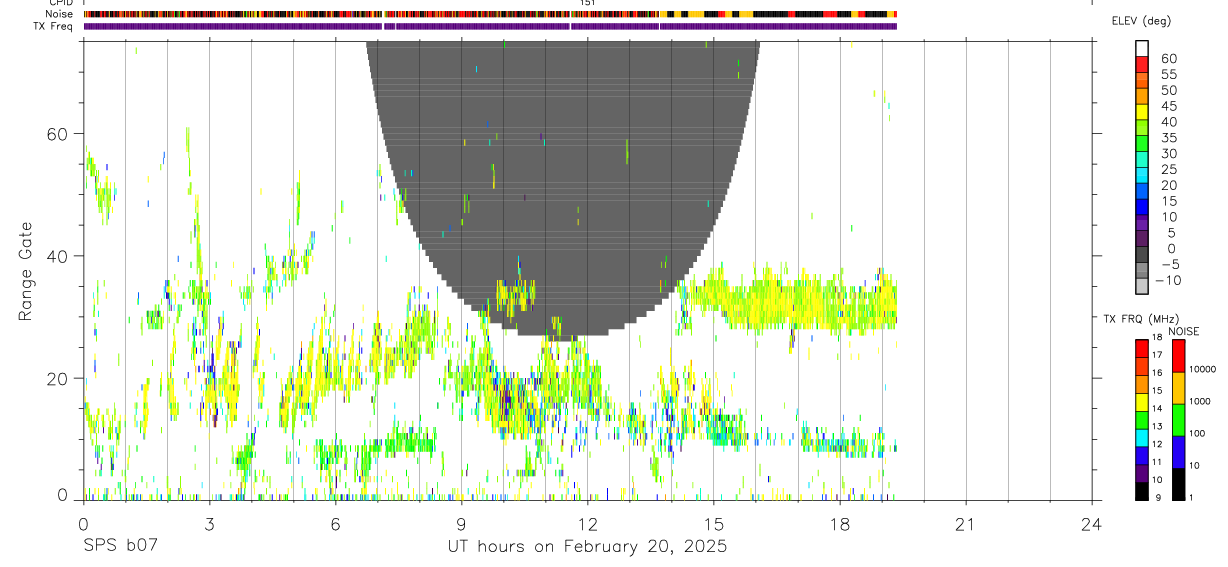Click the purple TX Freq strip above the plot
The height and width of the screenshot is (567, 1228).
point(490,27)
